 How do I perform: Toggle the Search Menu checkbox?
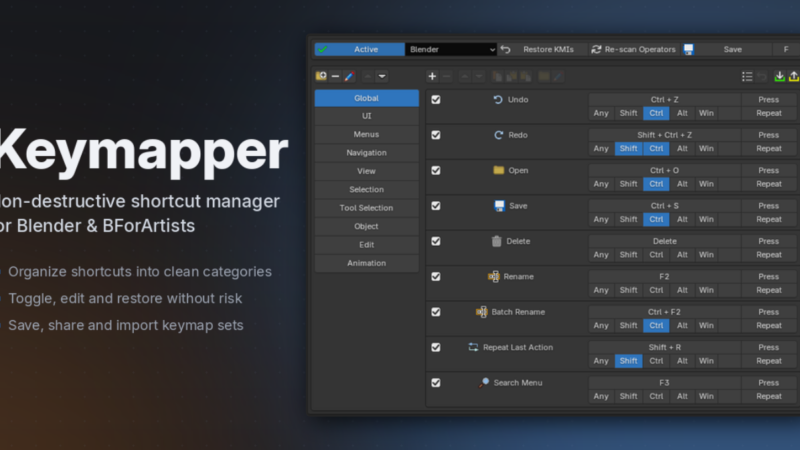coord(436,383)
